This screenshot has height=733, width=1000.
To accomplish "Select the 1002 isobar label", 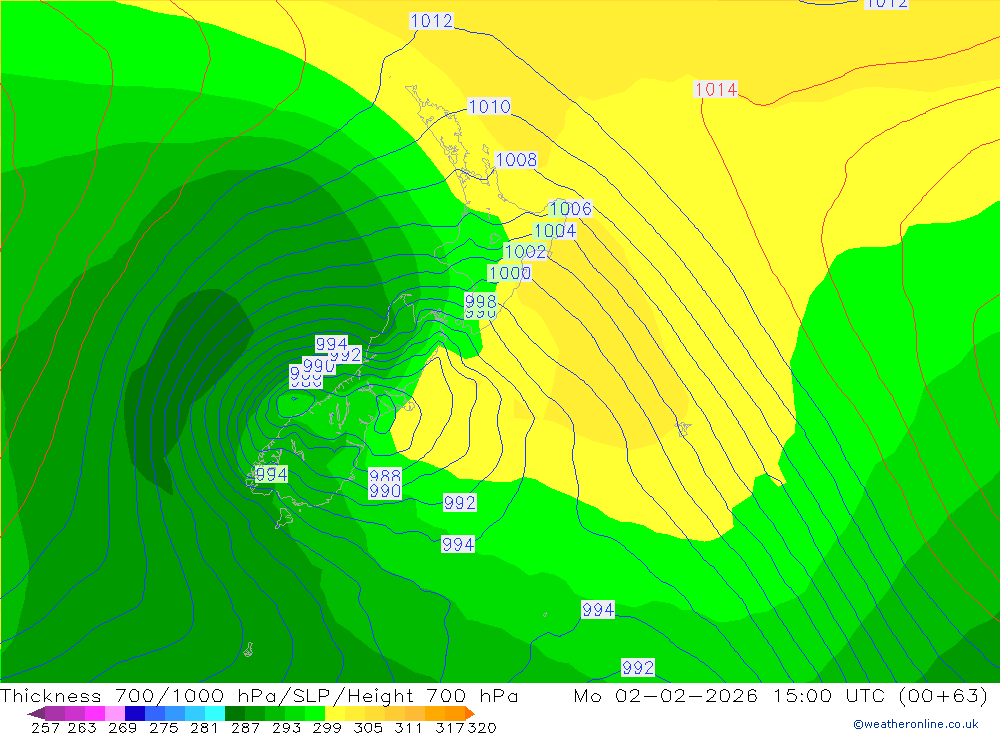I will 526,251.
